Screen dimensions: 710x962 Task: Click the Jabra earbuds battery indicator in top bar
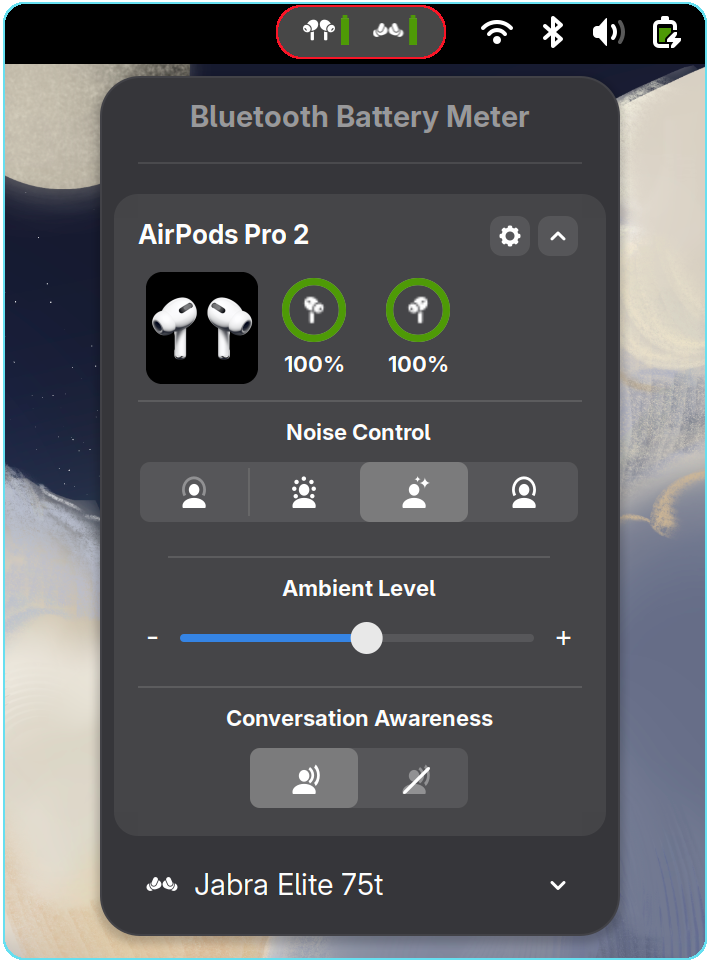pos(394,31)
